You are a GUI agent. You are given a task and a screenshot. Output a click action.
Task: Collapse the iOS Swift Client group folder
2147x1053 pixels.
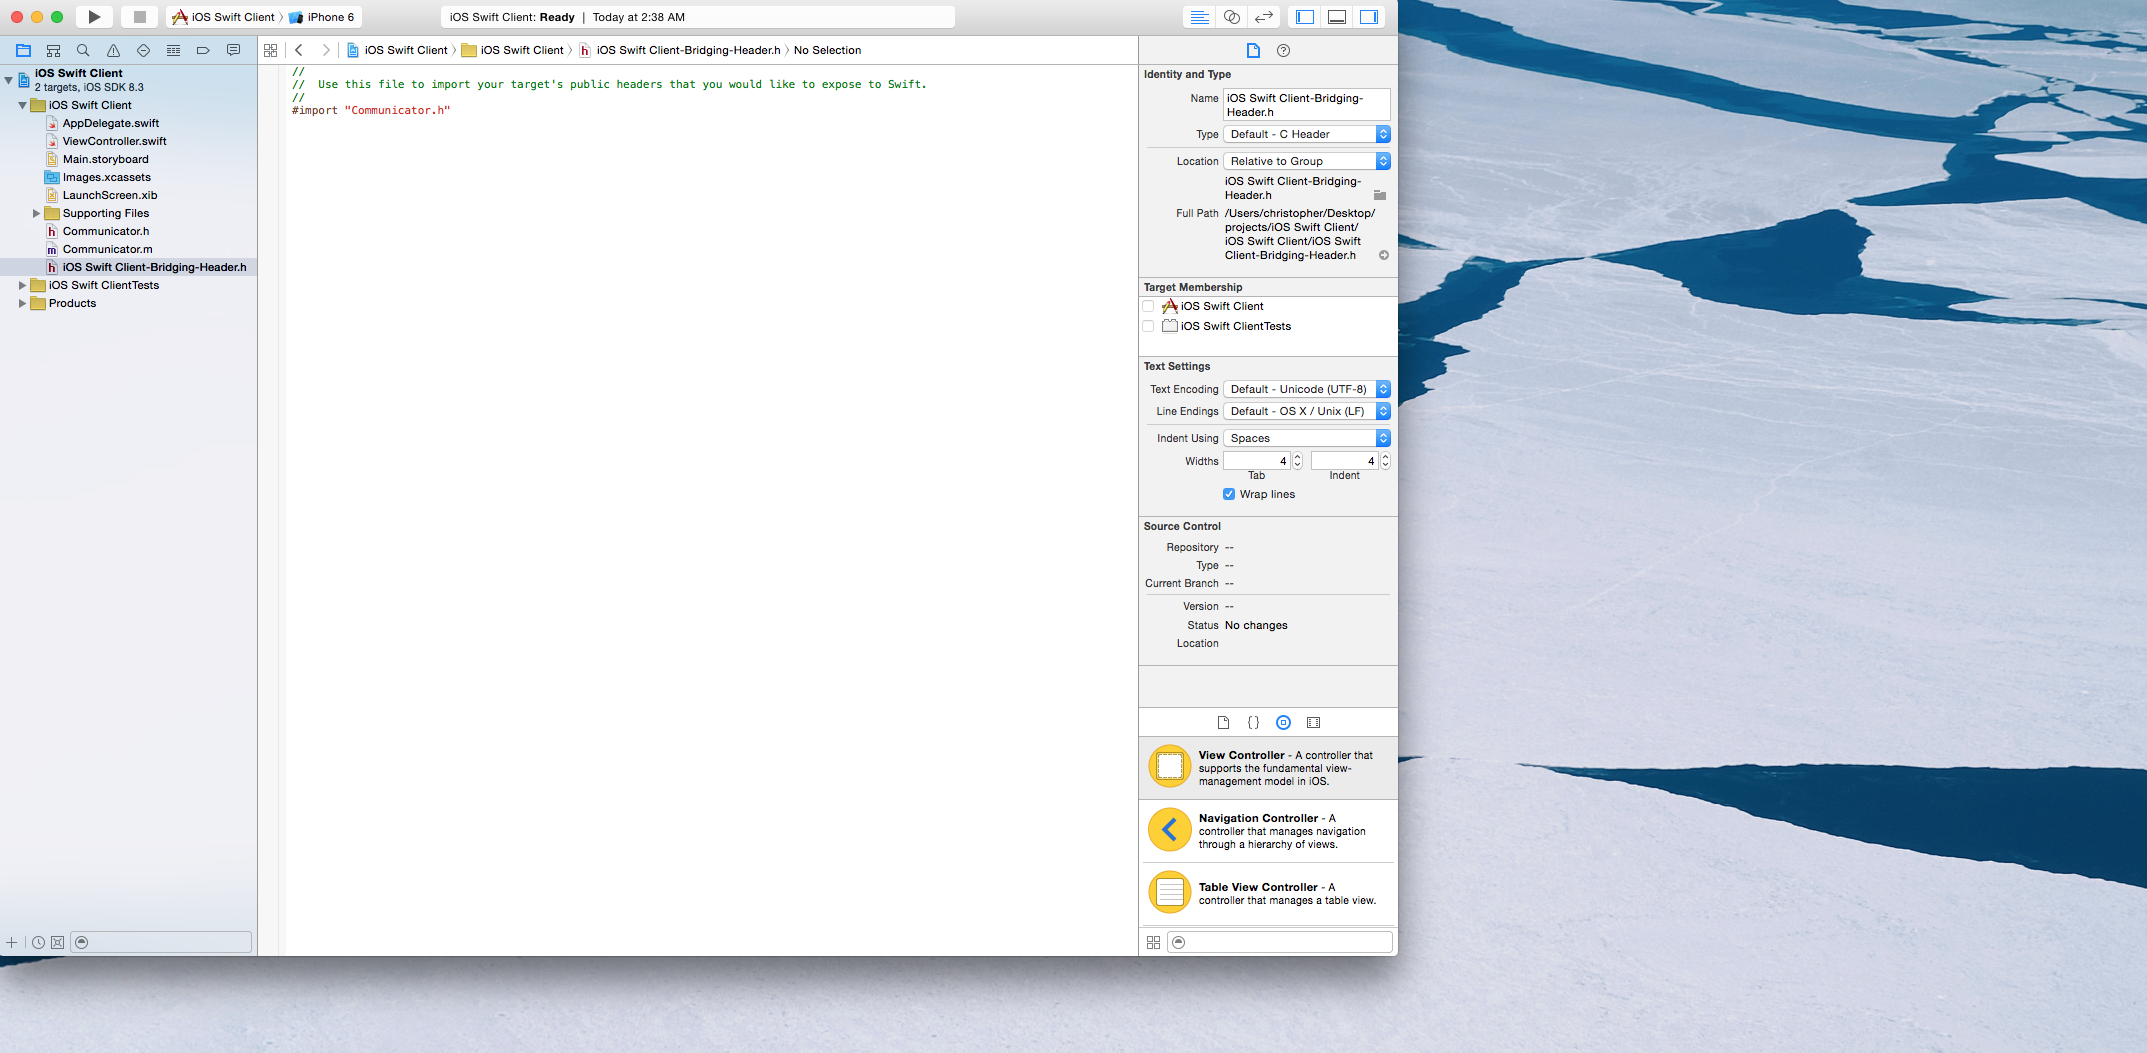point(22,105)
